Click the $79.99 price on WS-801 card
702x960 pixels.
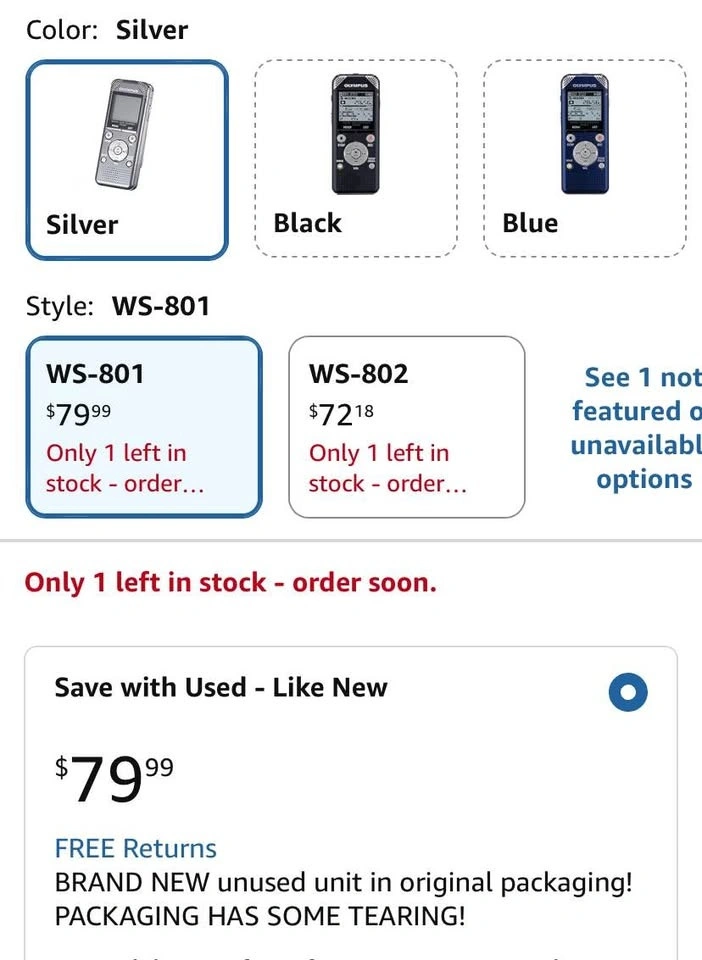[78, 414]
